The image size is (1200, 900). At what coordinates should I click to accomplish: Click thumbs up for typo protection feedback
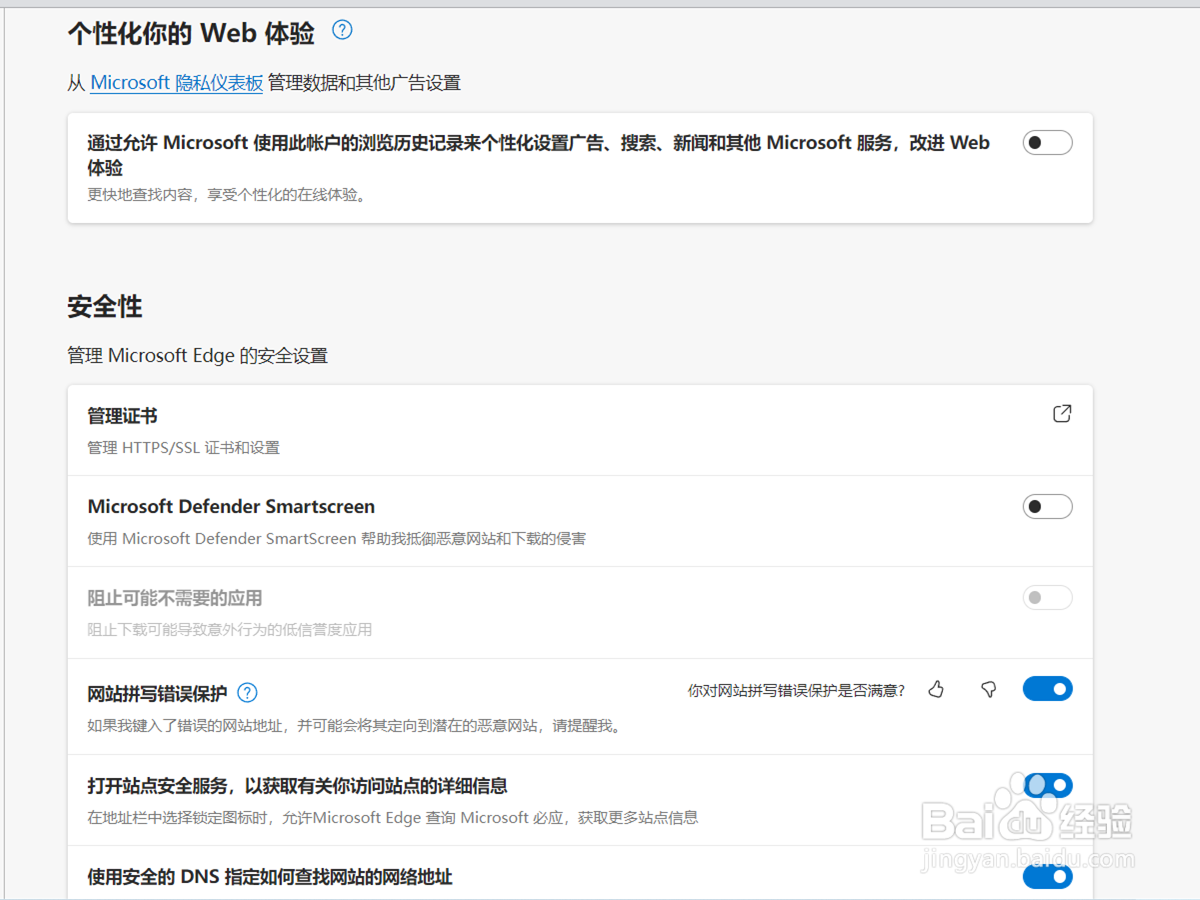pyautogui.click(x=936, y=689)
